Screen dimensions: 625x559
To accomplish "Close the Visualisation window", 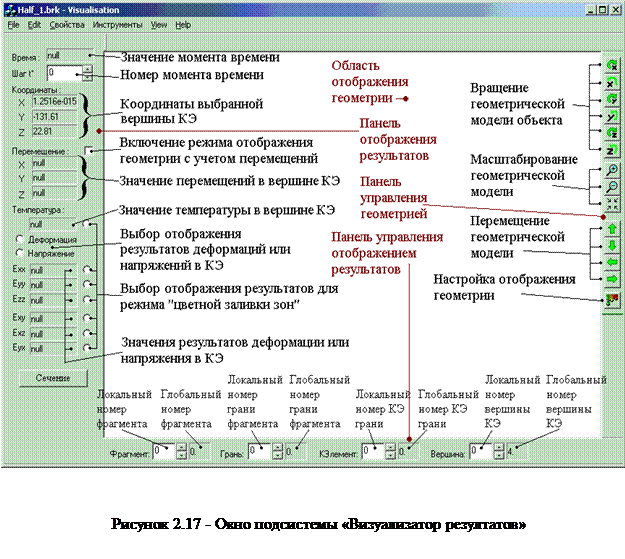I will pos(615,10).
